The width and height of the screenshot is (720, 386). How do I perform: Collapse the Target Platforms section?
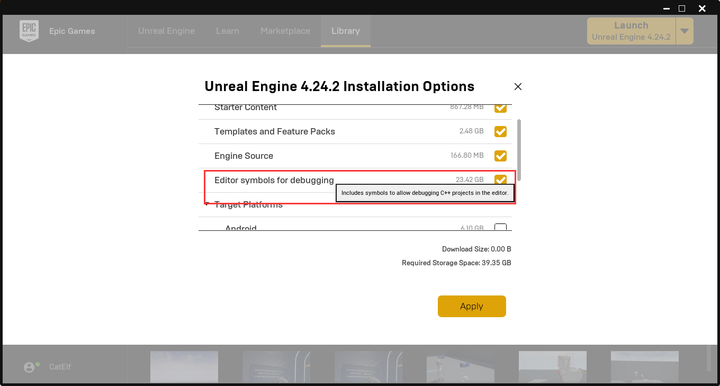pos(207,204)
